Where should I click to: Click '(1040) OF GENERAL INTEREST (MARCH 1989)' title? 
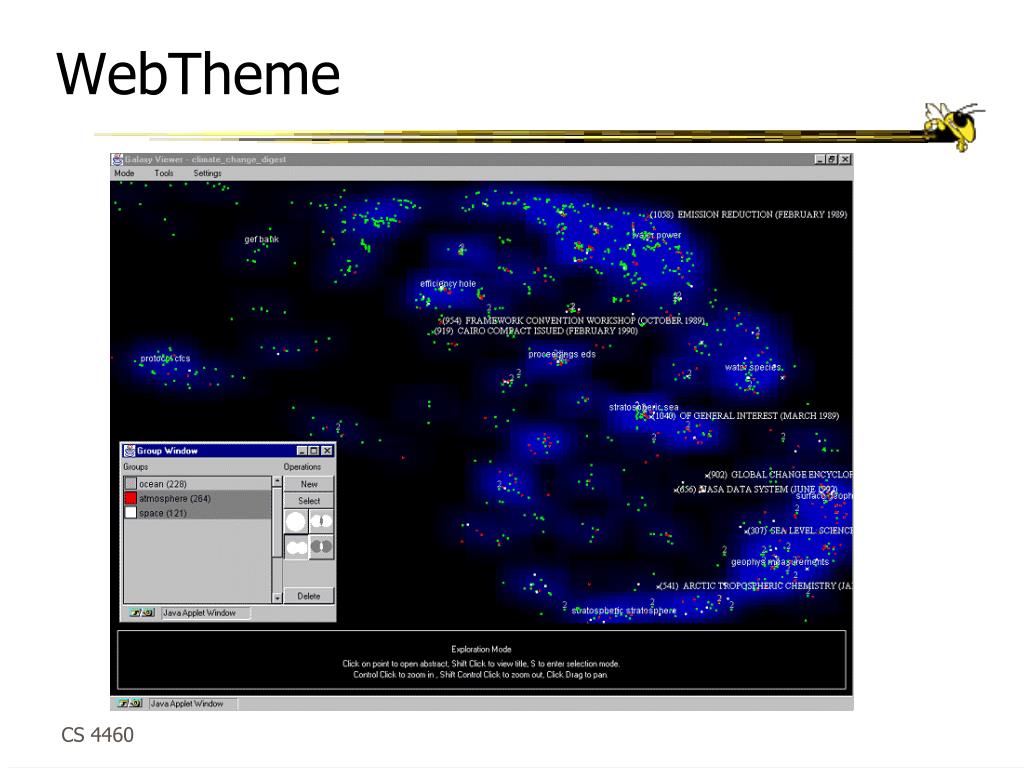(745, 415)
